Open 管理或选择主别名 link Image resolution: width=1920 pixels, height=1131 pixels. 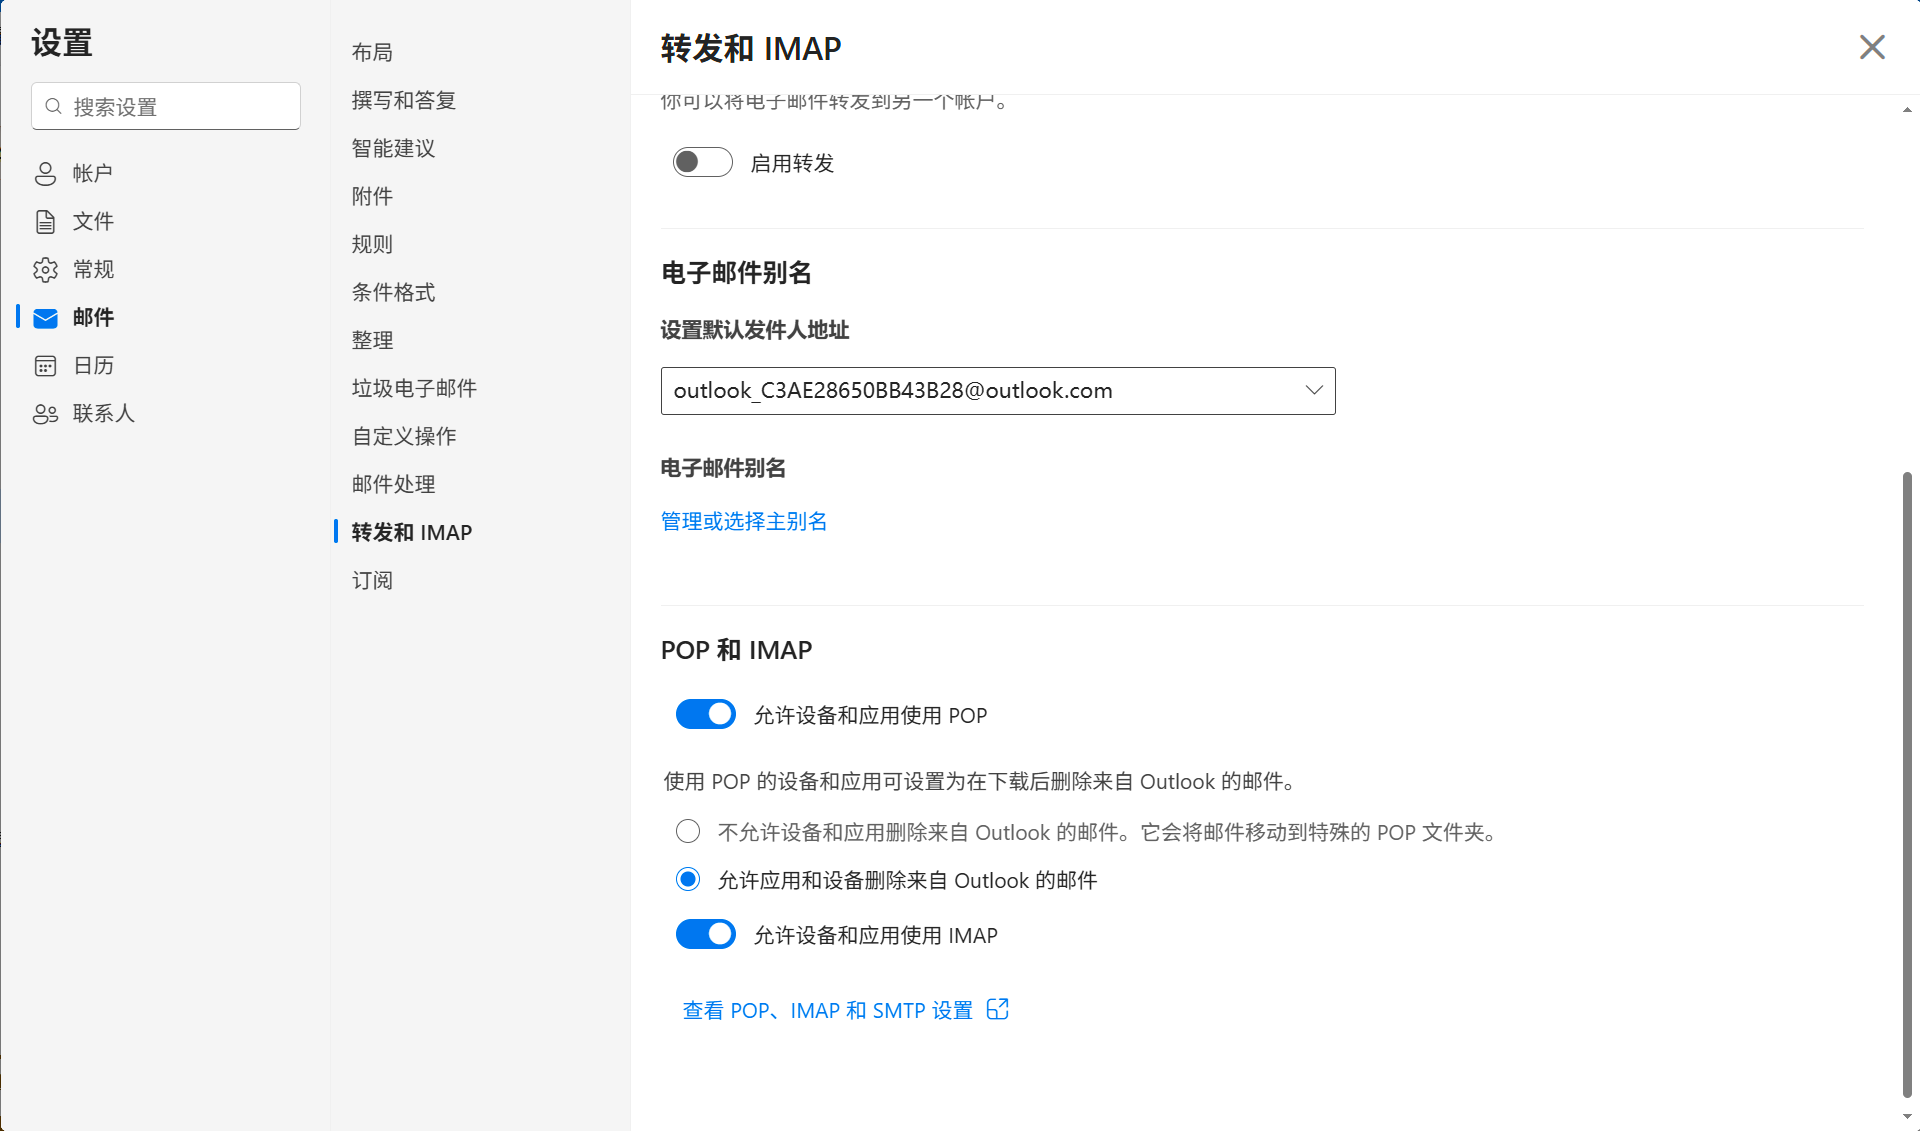pyautogui.click(x=744, y=521)
